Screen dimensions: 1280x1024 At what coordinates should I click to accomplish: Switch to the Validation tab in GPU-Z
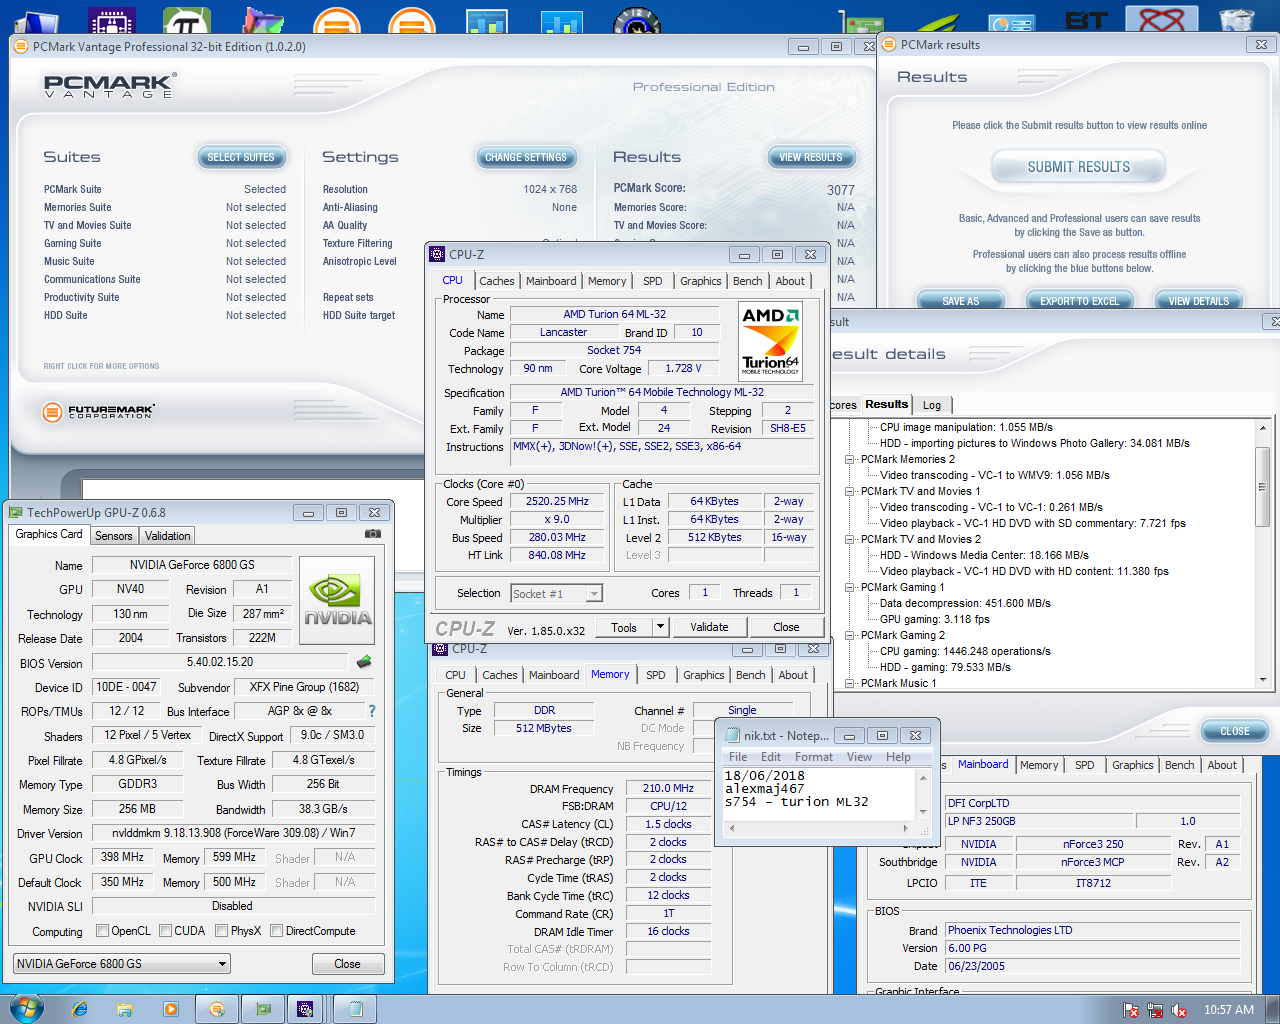pos(167,536)
